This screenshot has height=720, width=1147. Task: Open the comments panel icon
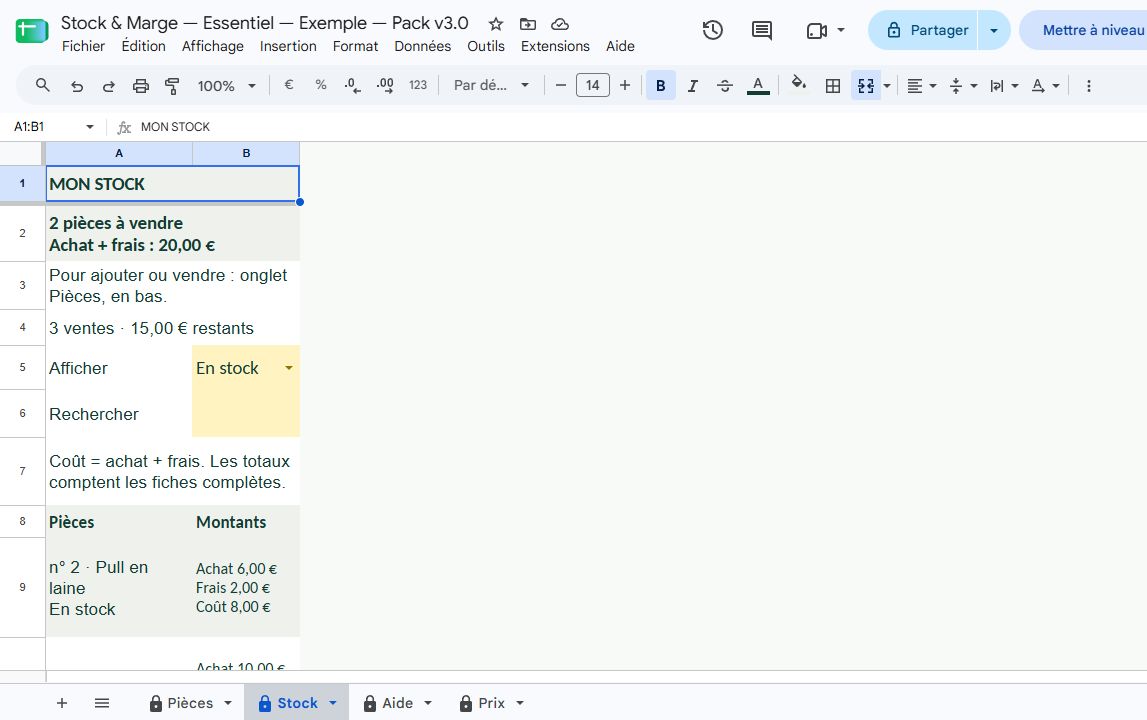[x=761, y=30]
